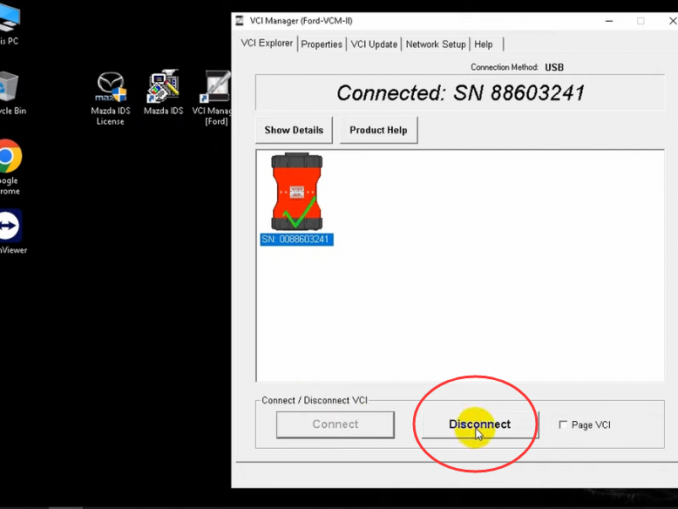Open This PC desktop icon
Image resolution: width=678 pixels, height=509 pixels.
(x=10, y=22)
